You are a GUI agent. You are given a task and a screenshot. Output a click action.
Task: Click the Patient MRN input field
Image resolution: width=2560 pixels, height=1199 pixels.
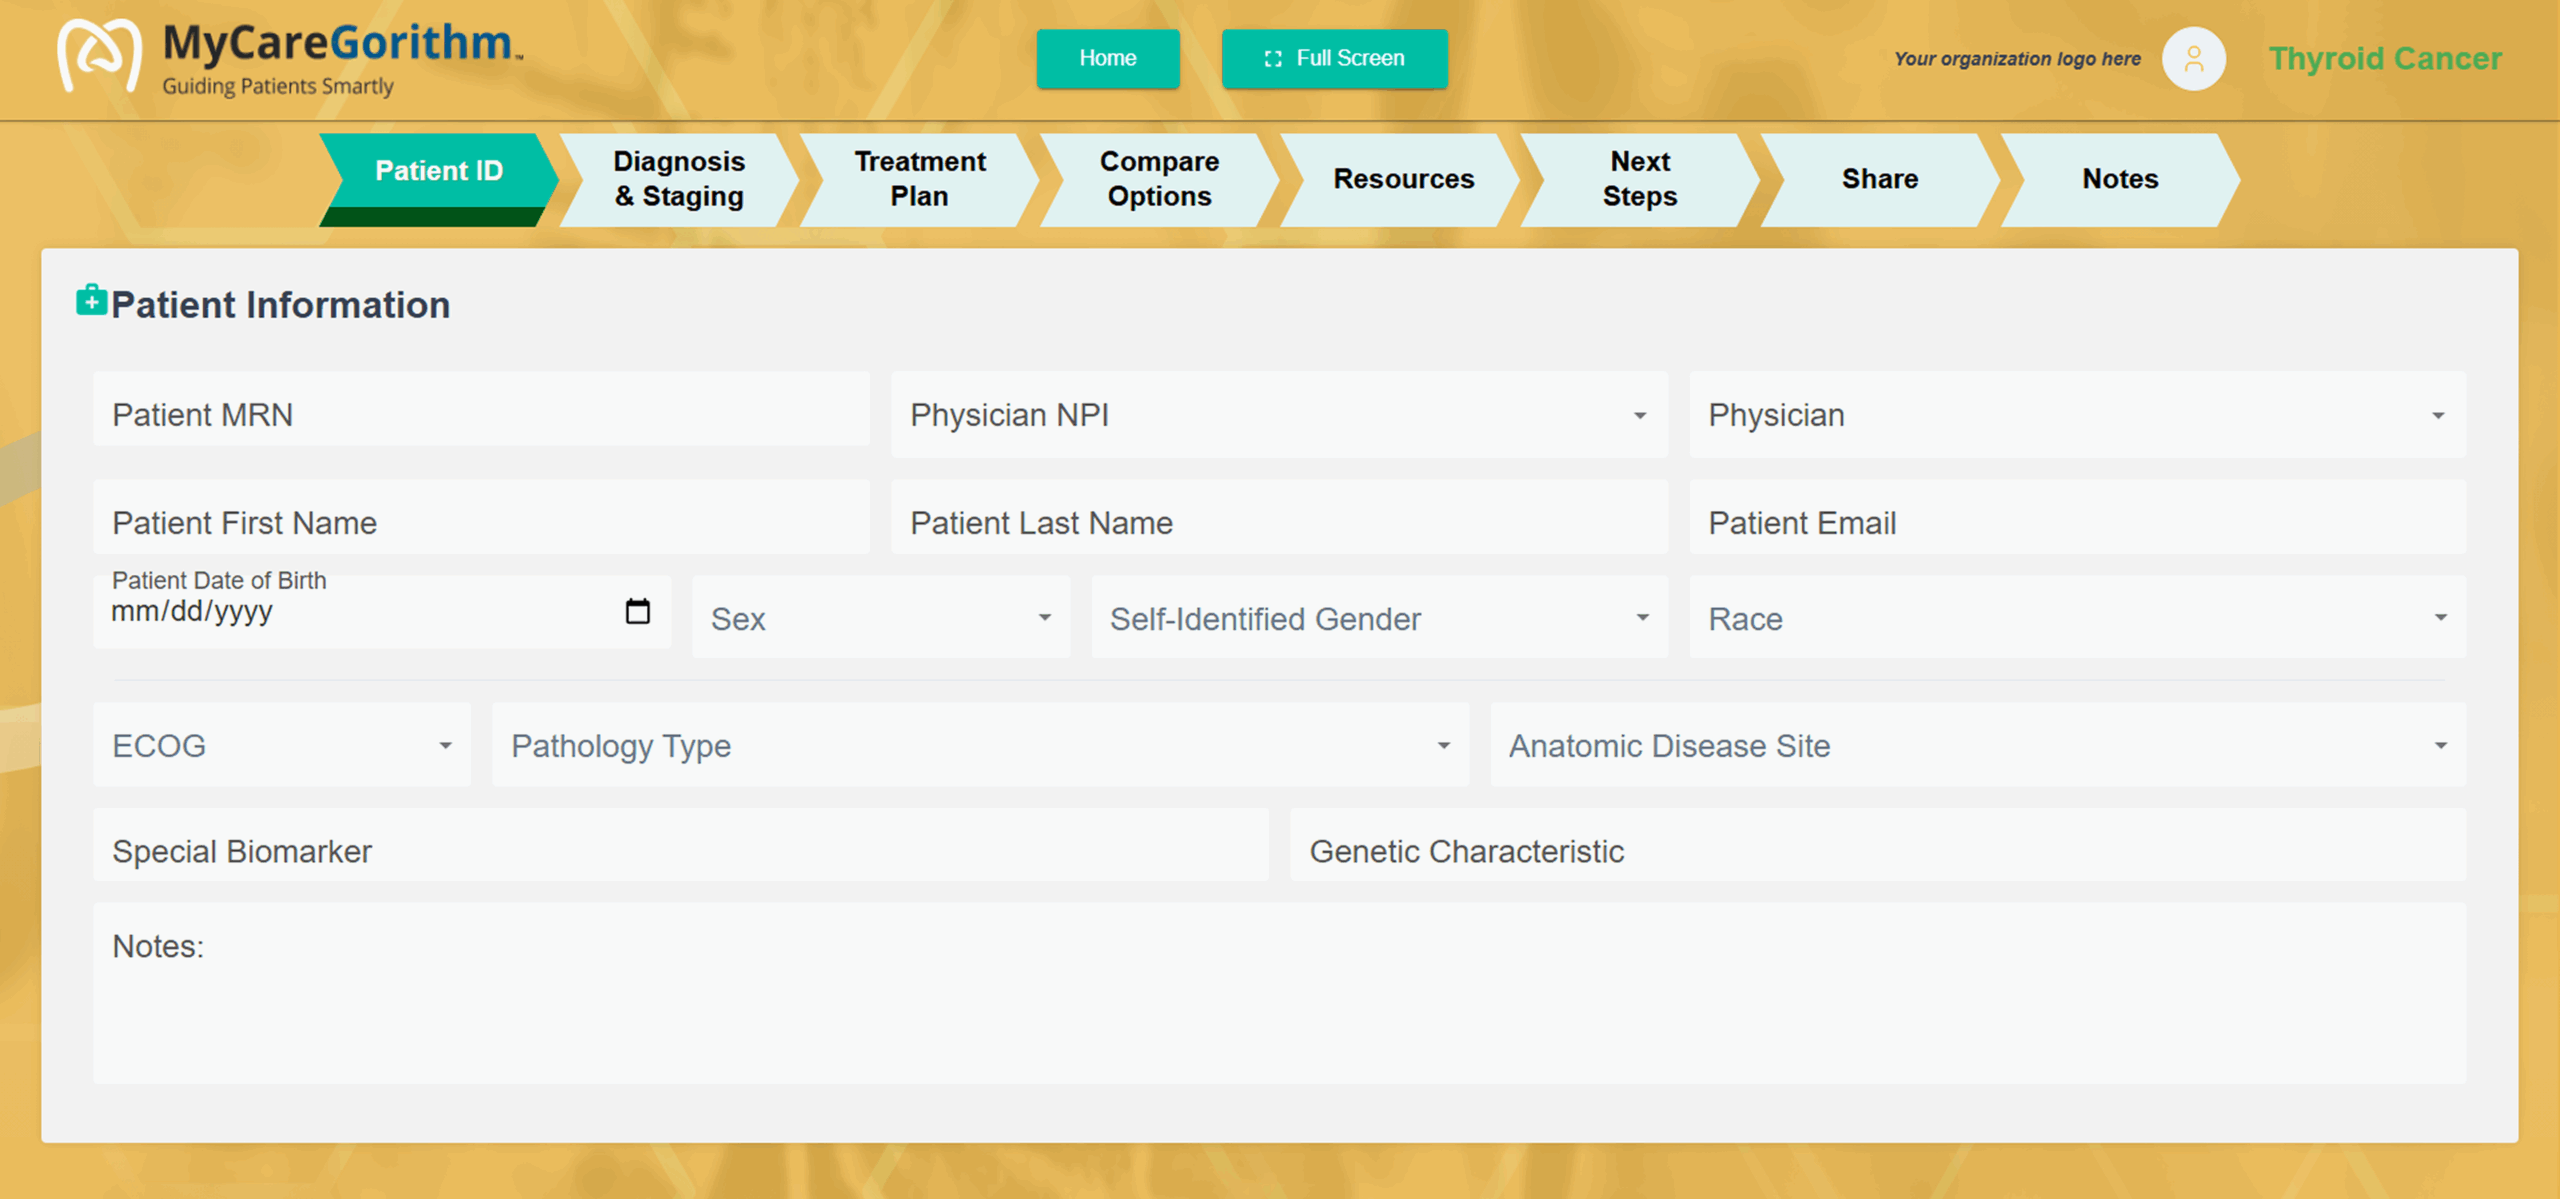[x=481, y=415]
